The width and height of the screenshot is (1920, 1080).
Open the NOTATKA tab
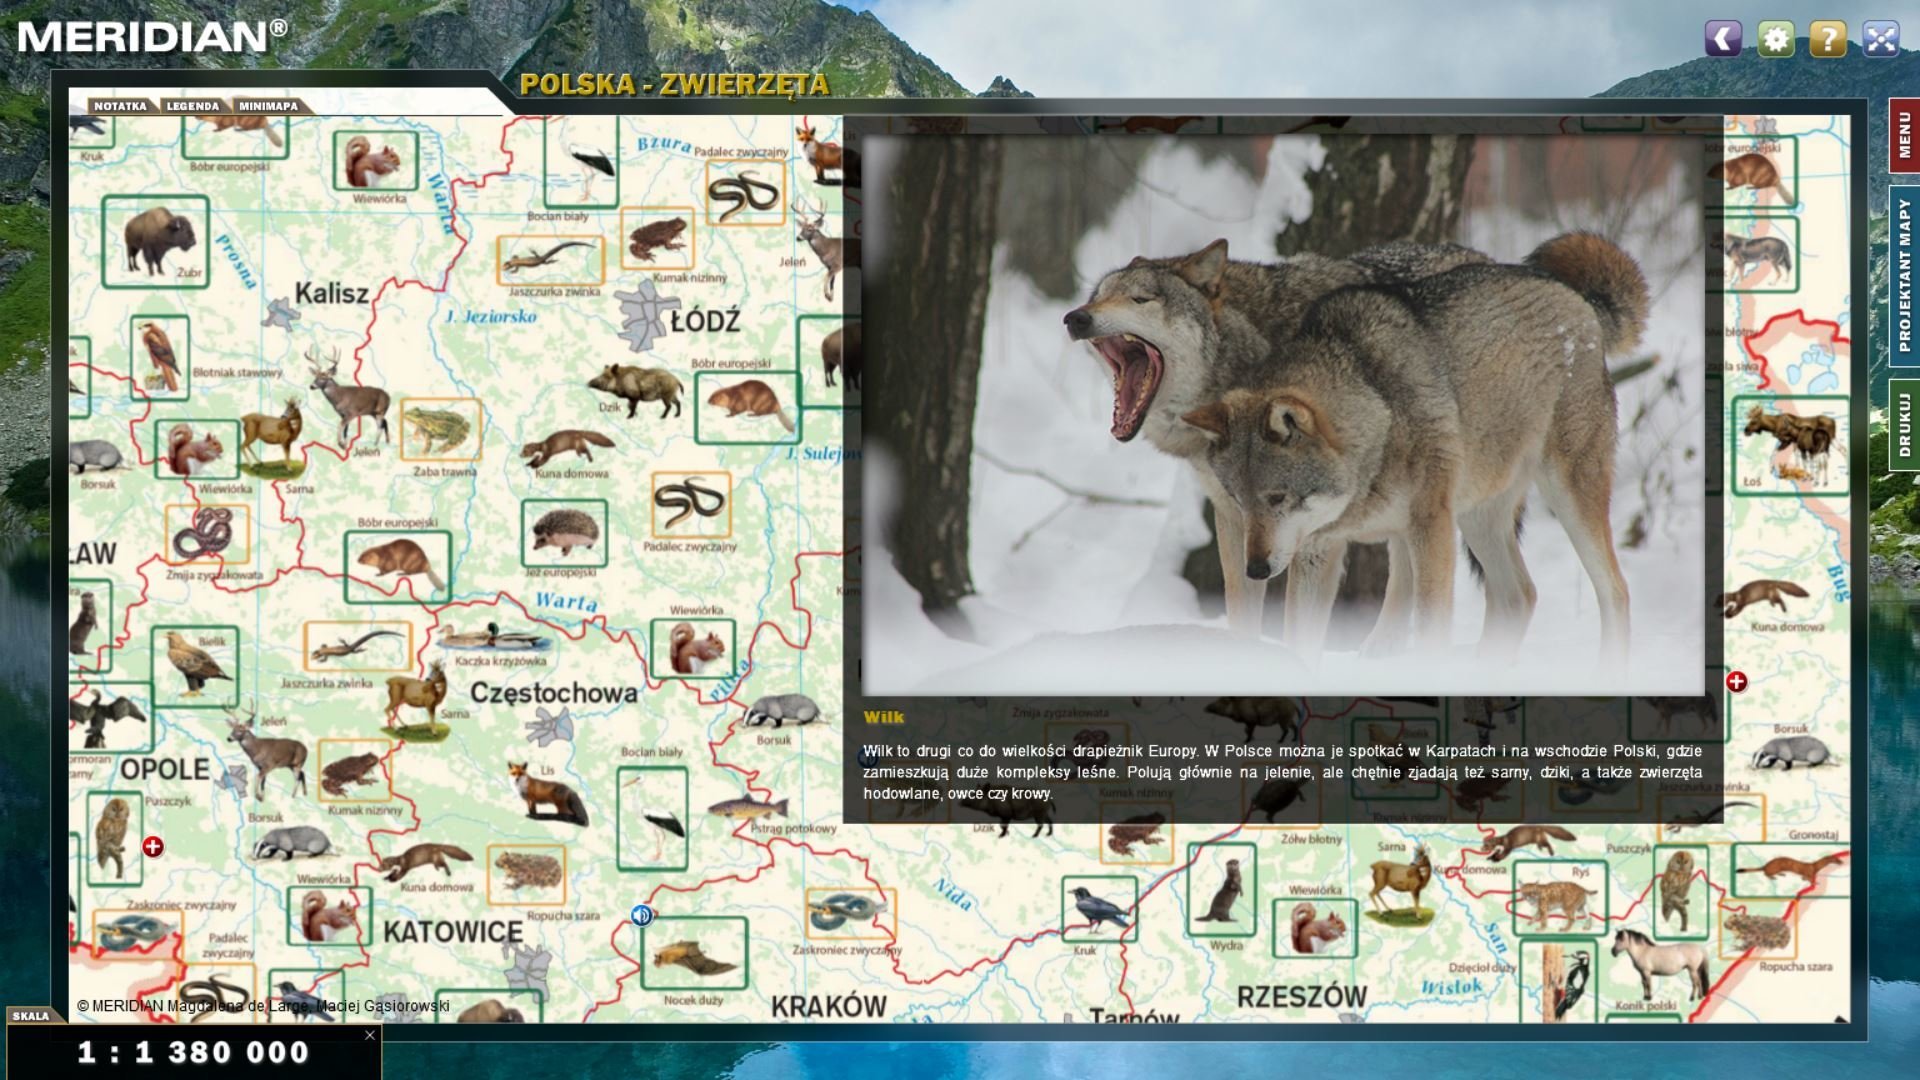pyautogui.click(x=120, y=106)
